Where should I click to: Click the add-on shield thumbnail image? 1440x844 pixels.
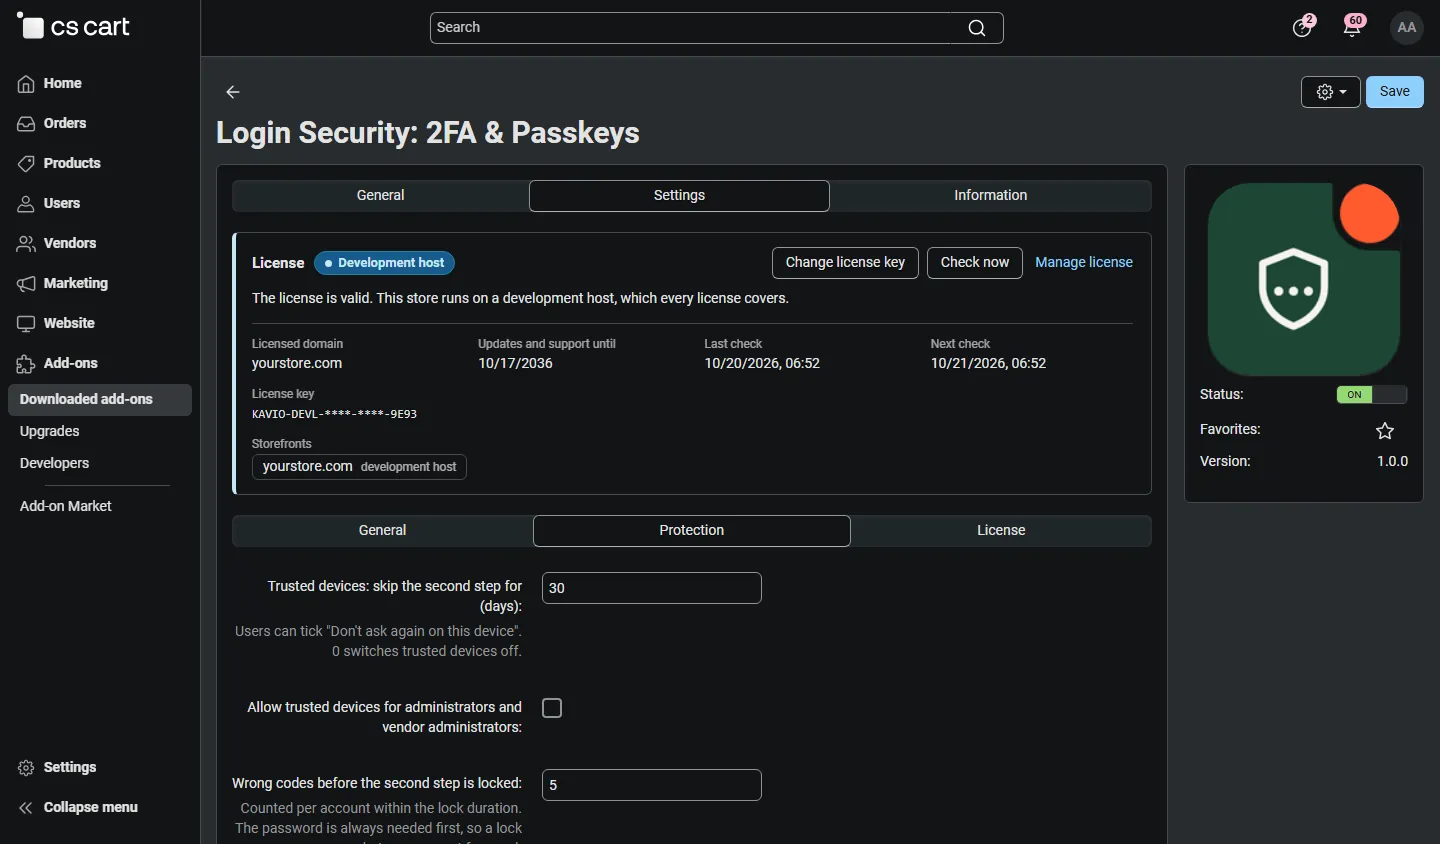(1304, 279)
